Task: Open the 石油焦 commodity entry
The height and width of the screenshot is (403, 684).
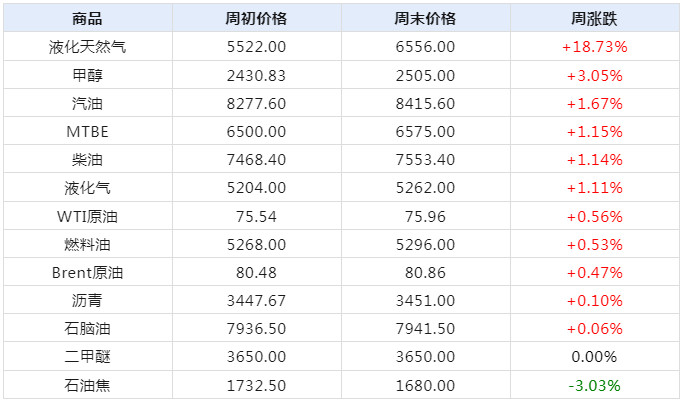Action: tap(87, 385)
